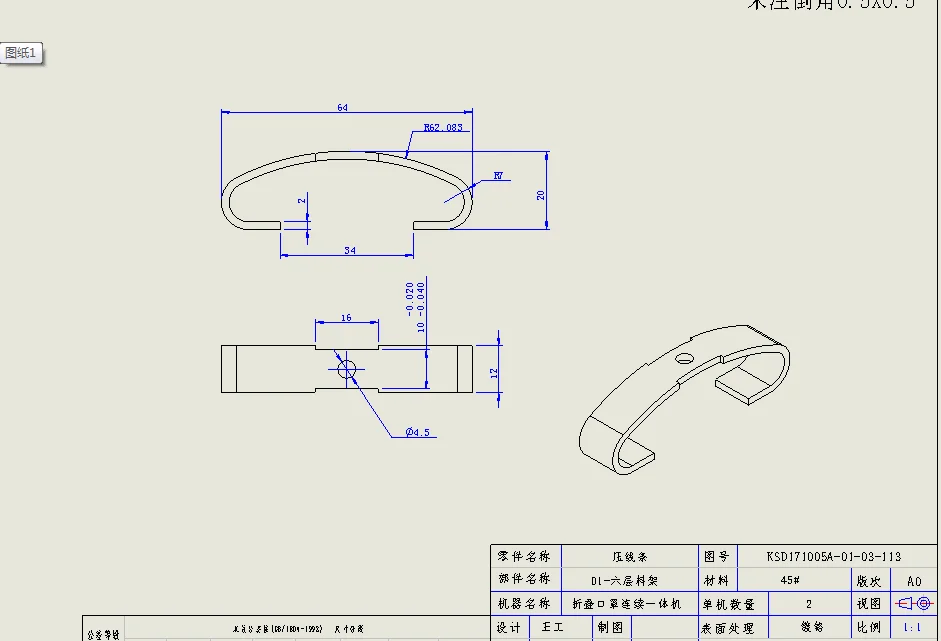Select the 图纸1 sheet label
The height and width of the screenshot is (641, 941).
point(21,53)
